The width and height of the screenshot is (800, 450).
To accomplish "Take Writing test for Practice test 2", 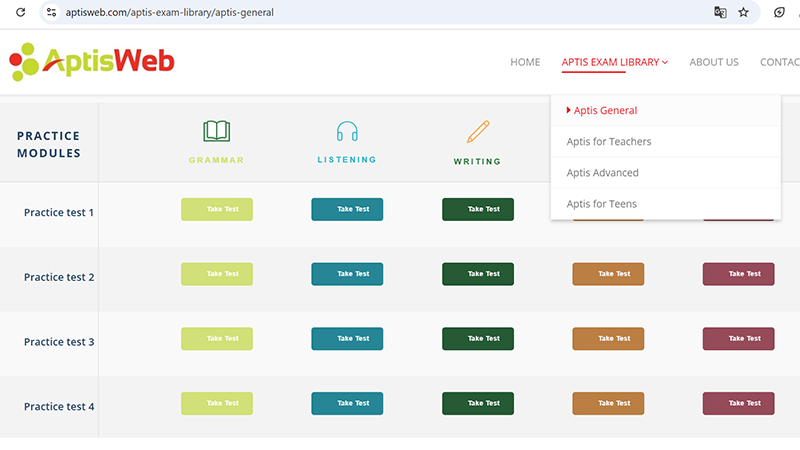I will click(x=478, y=274).
